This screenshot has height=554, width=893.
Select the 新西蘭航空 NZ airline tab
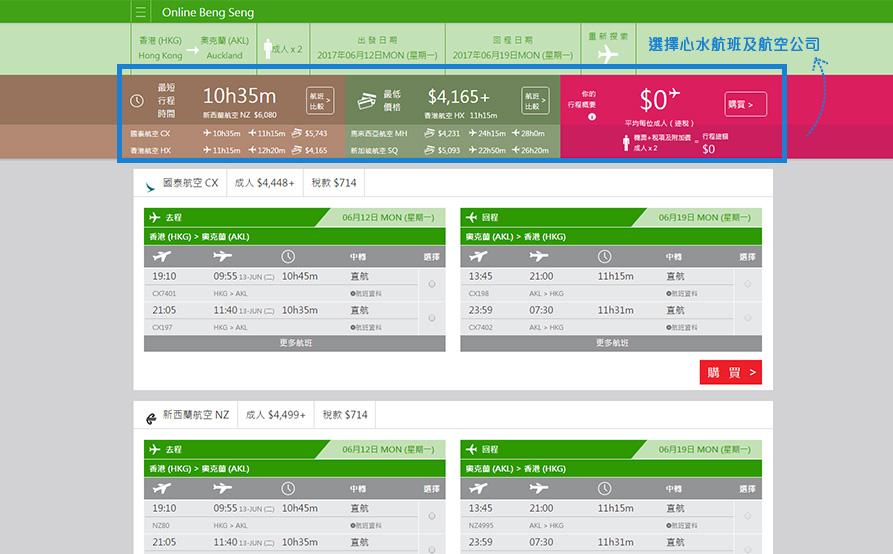point(186,415)
